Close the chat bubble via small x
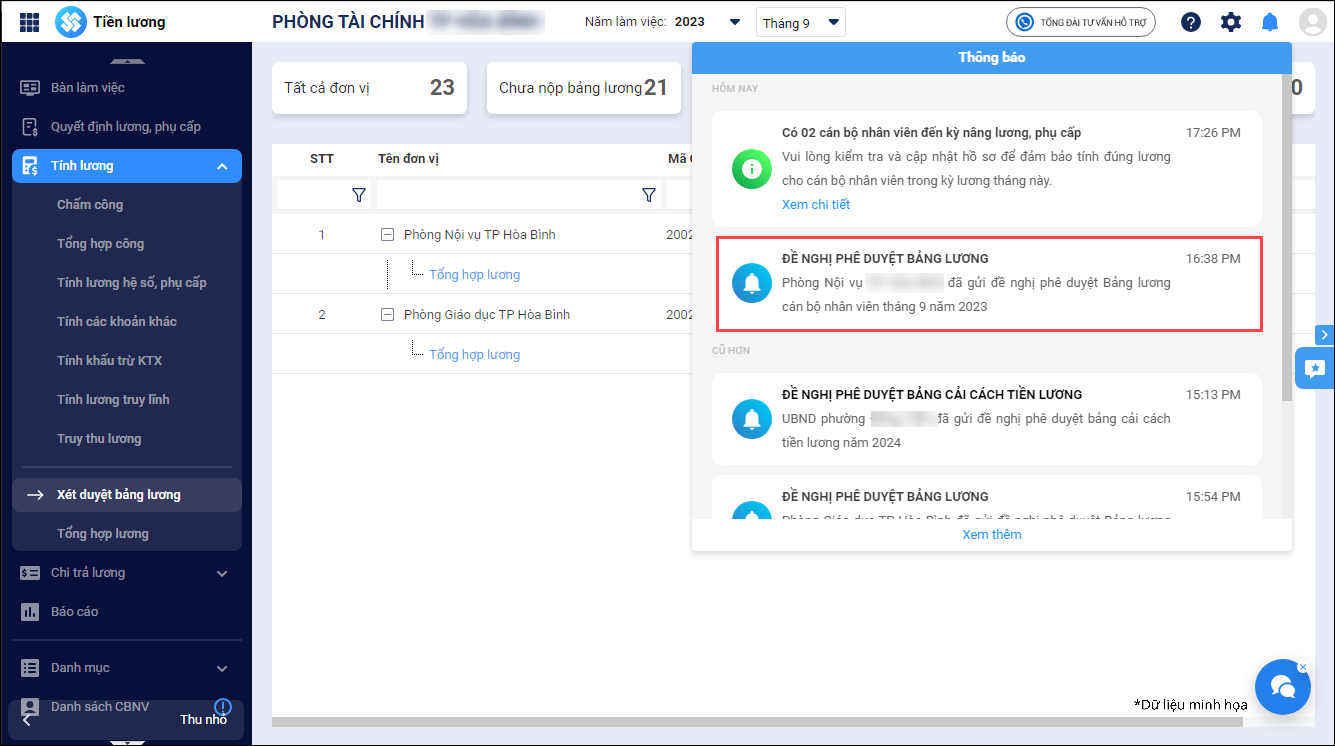This screenshot has height=746, width=1335. point(1302,667)
